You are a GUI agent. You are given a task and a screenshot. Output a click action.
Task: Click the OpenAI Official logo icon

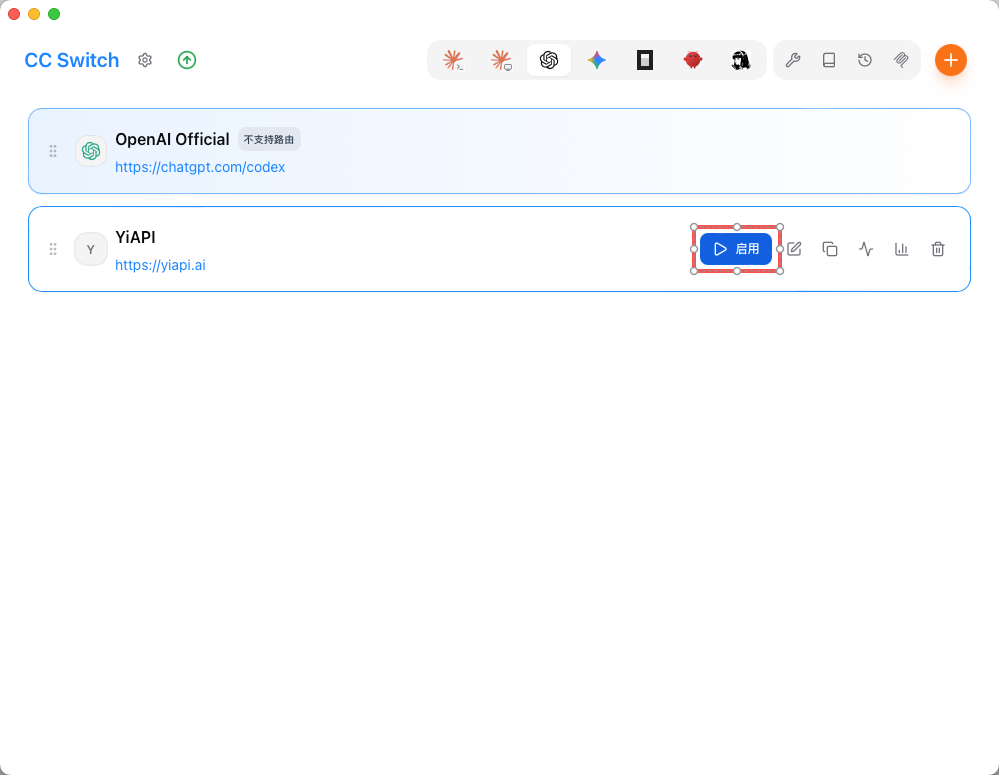(91, 151)
